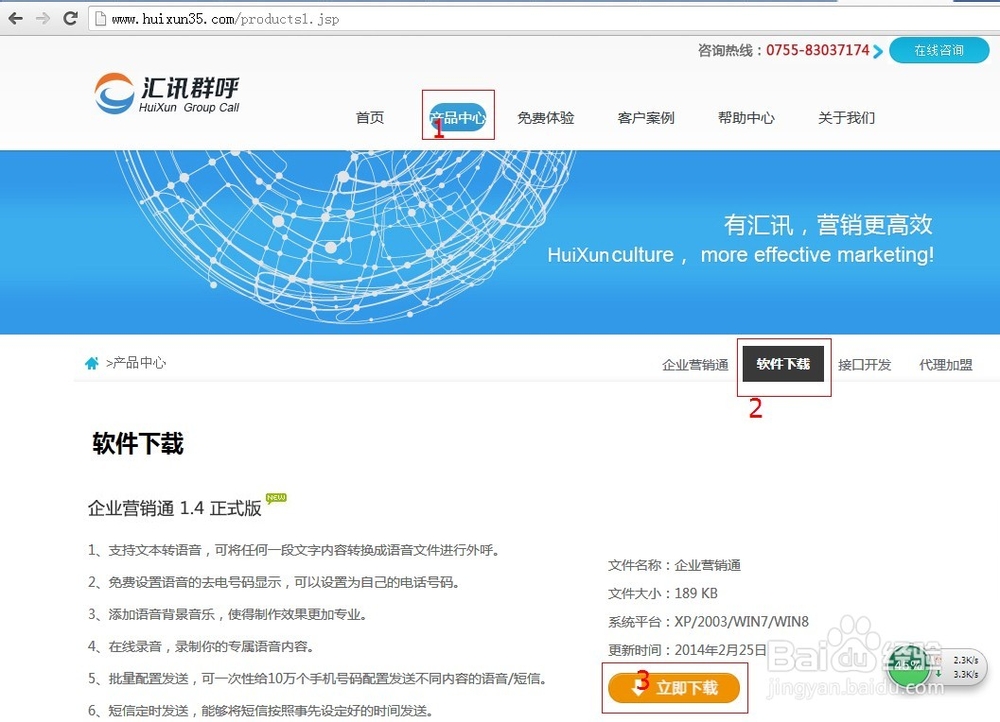
Task: Switch to the 接口开发 tab
Action: point(865,364)
